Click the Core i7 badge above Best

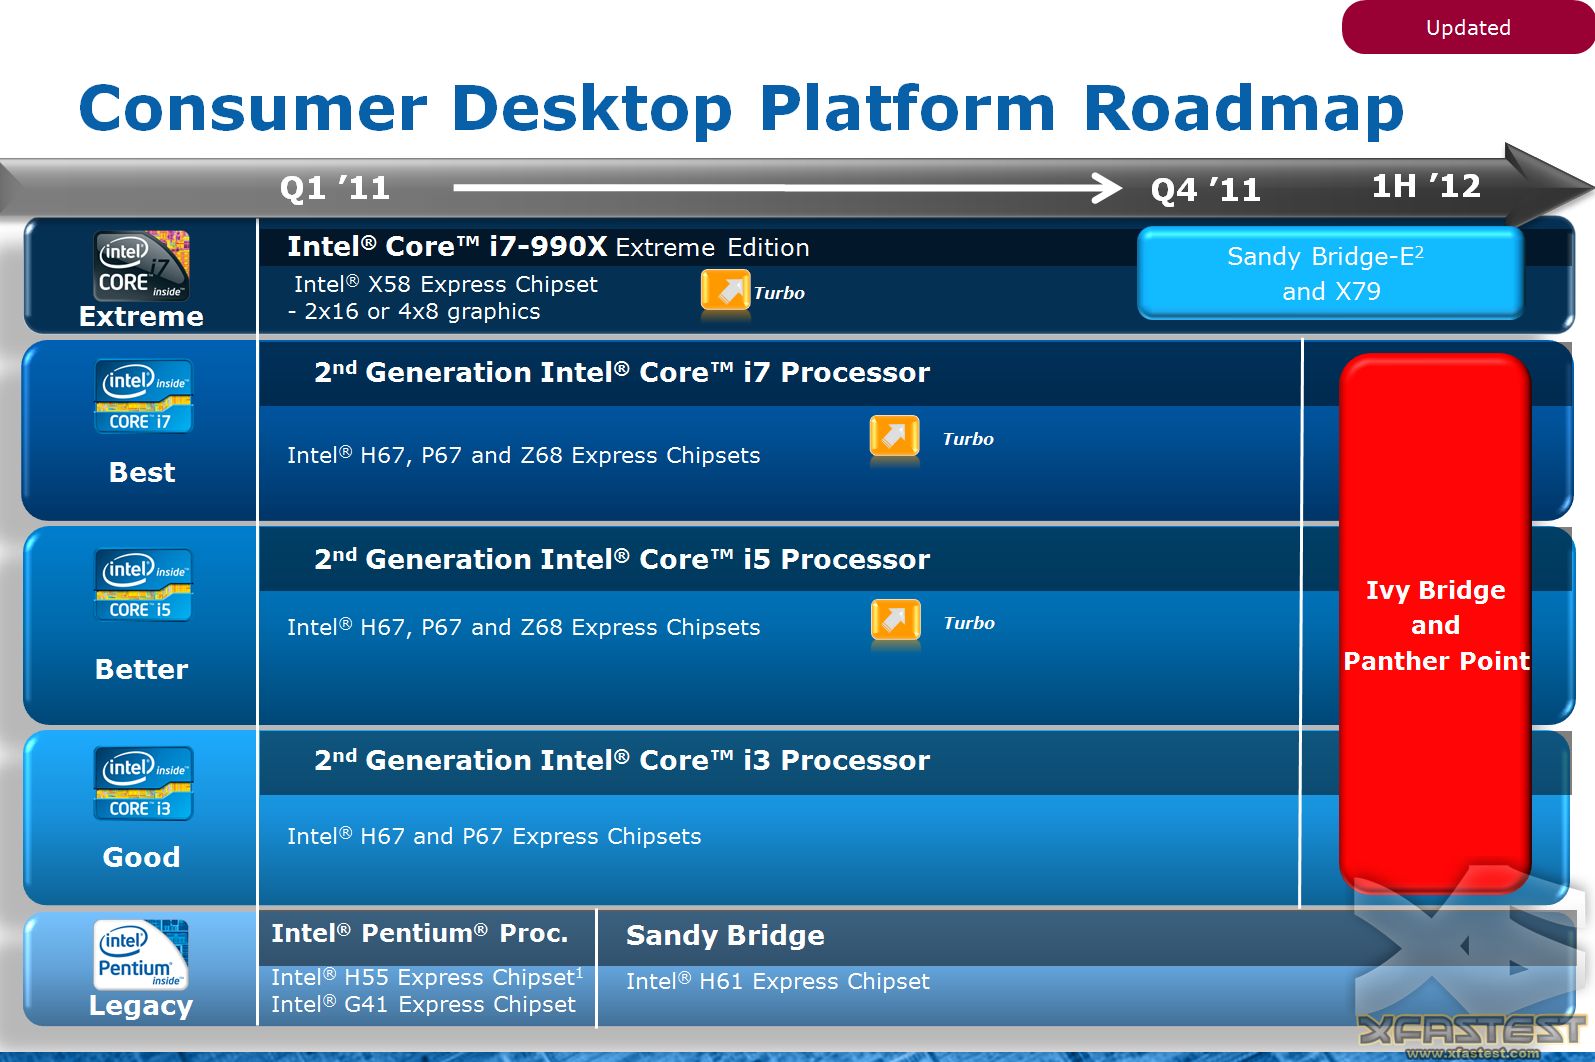point(143,396)
